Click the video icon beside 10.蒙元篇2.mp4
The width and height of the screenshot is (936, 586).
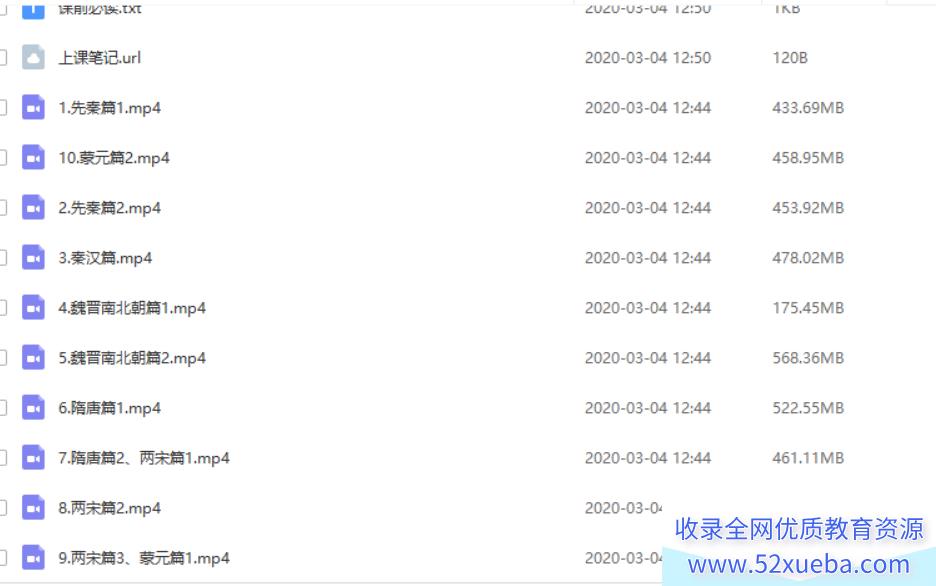pos(33,158)
